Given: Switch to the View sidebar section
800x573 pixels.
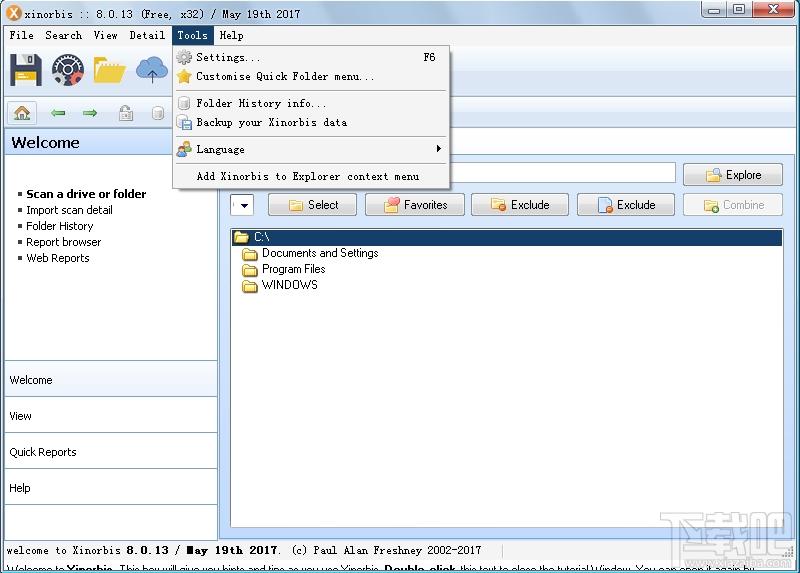Looking at the screenshot, I should (x=111, y=415).
